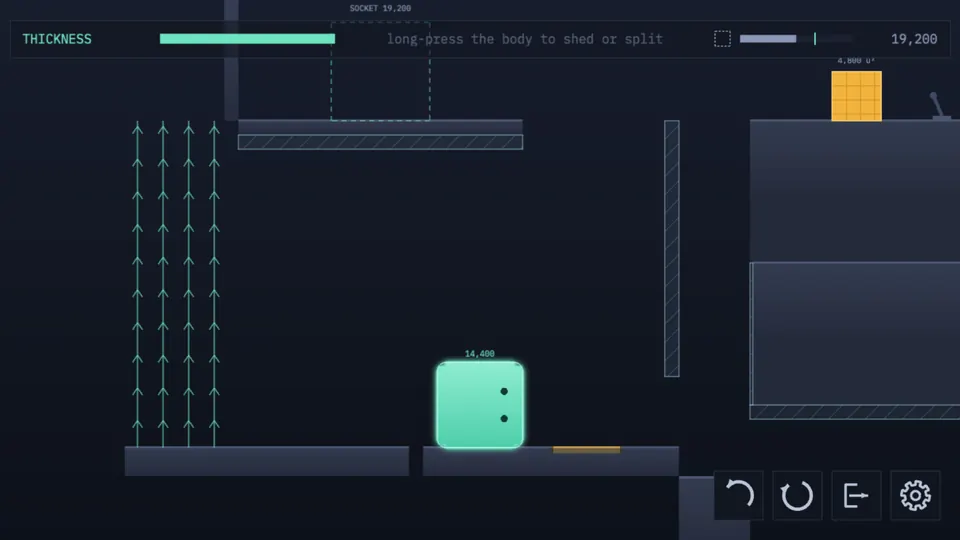Click the SOCKET 19,200 label
960x540 pixels.
[380, 9]
